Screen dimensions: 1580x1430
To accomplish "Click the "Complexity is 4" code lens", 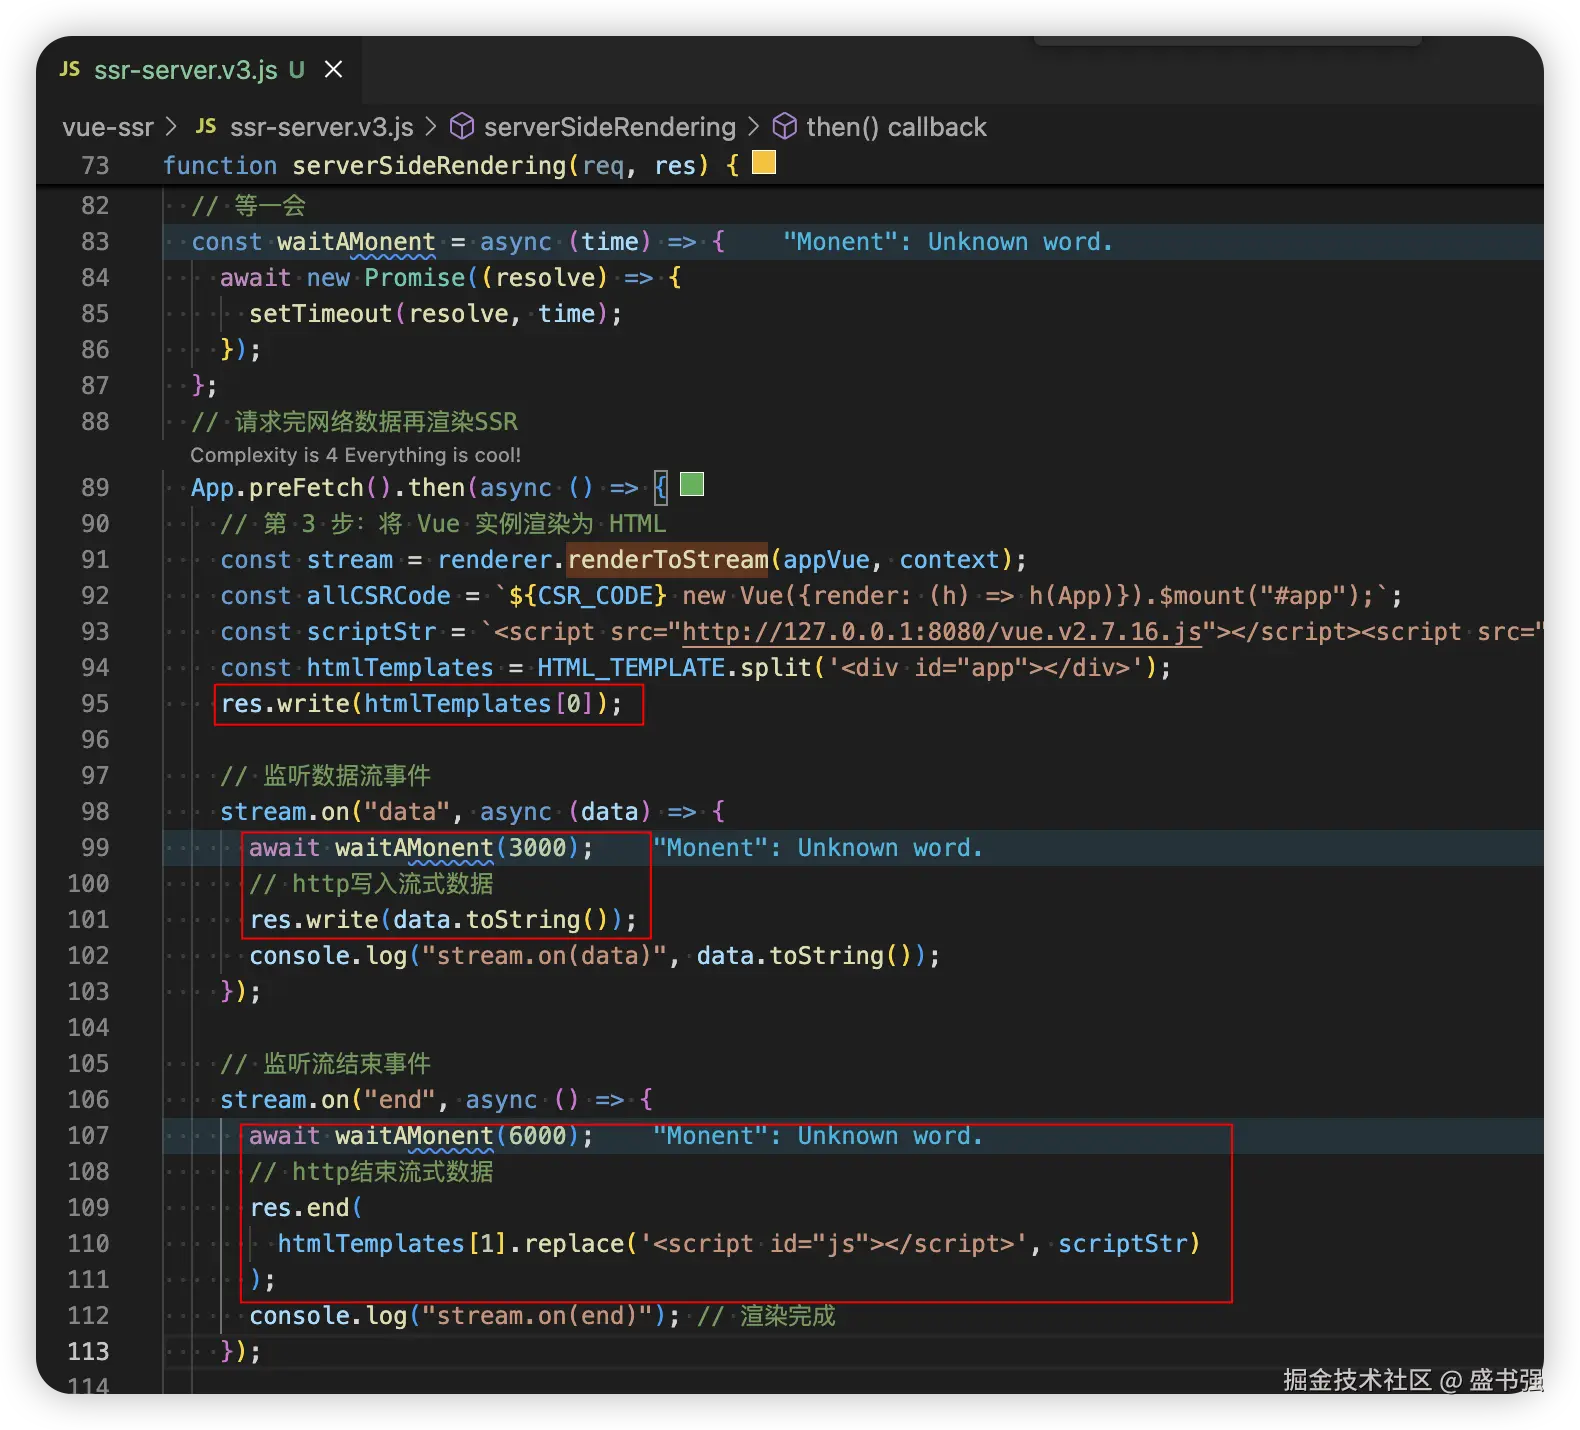I will (x=355, y=455).
